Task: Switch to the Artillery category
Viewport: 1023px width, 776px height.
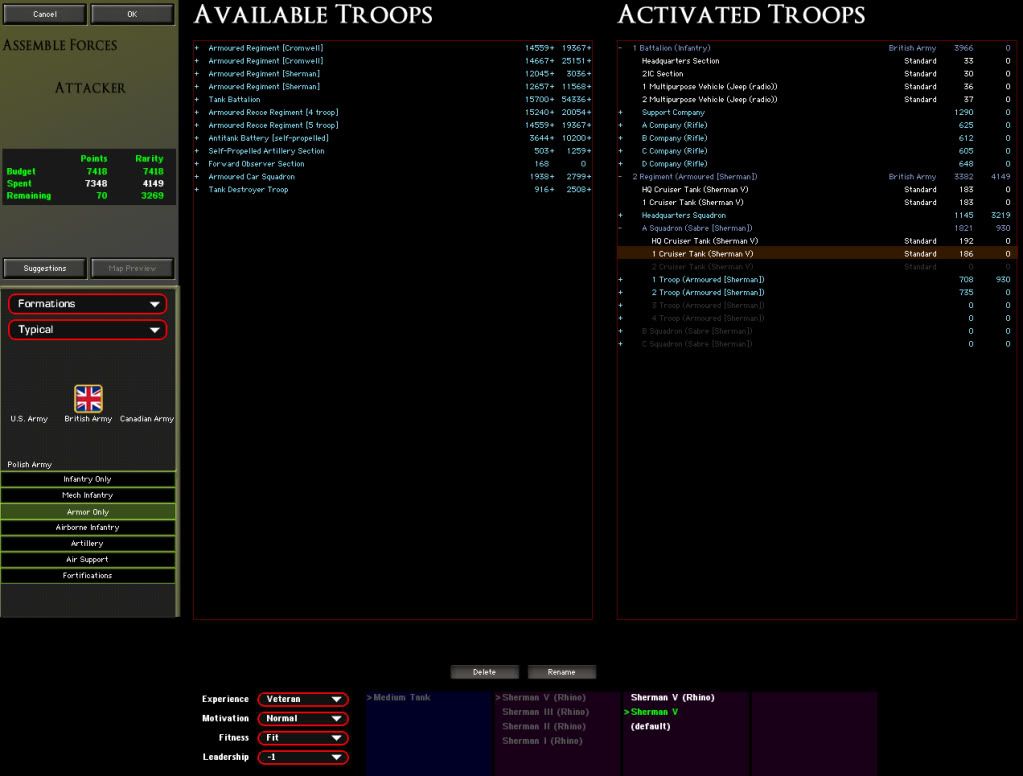Action: coord(88,544)
